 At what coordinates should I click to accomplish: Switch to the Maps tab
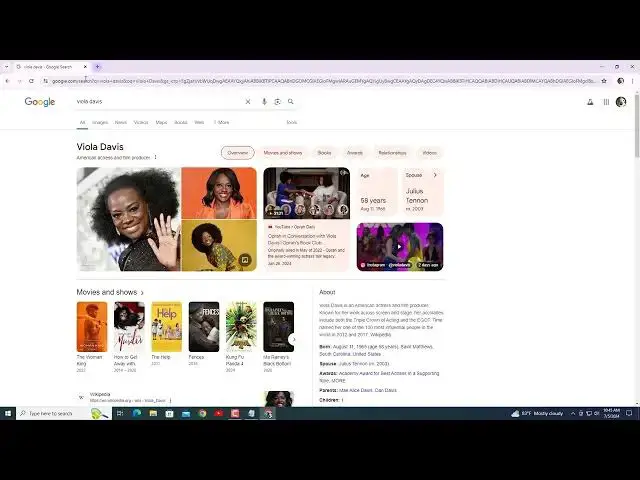click(161, 122)
